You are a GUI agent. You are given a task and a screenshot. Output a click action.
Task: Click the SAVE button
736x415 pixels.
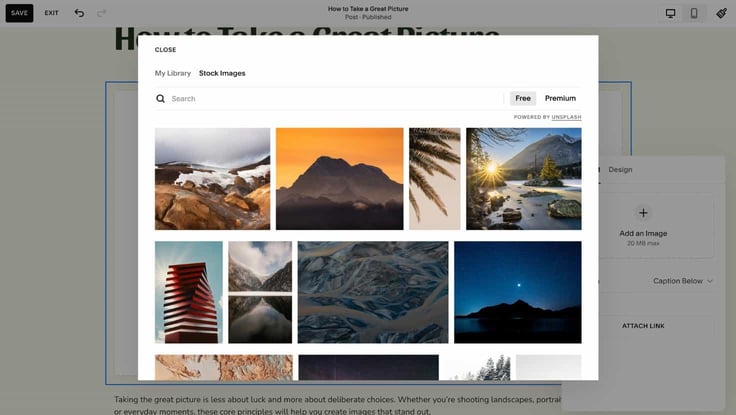(19, 13)
